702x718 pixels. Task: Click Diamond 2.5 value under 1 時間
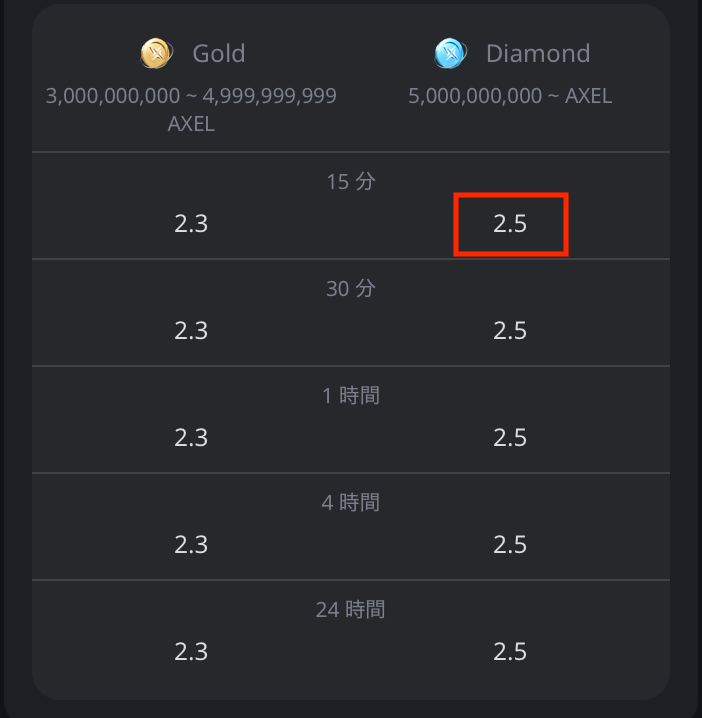510,438
